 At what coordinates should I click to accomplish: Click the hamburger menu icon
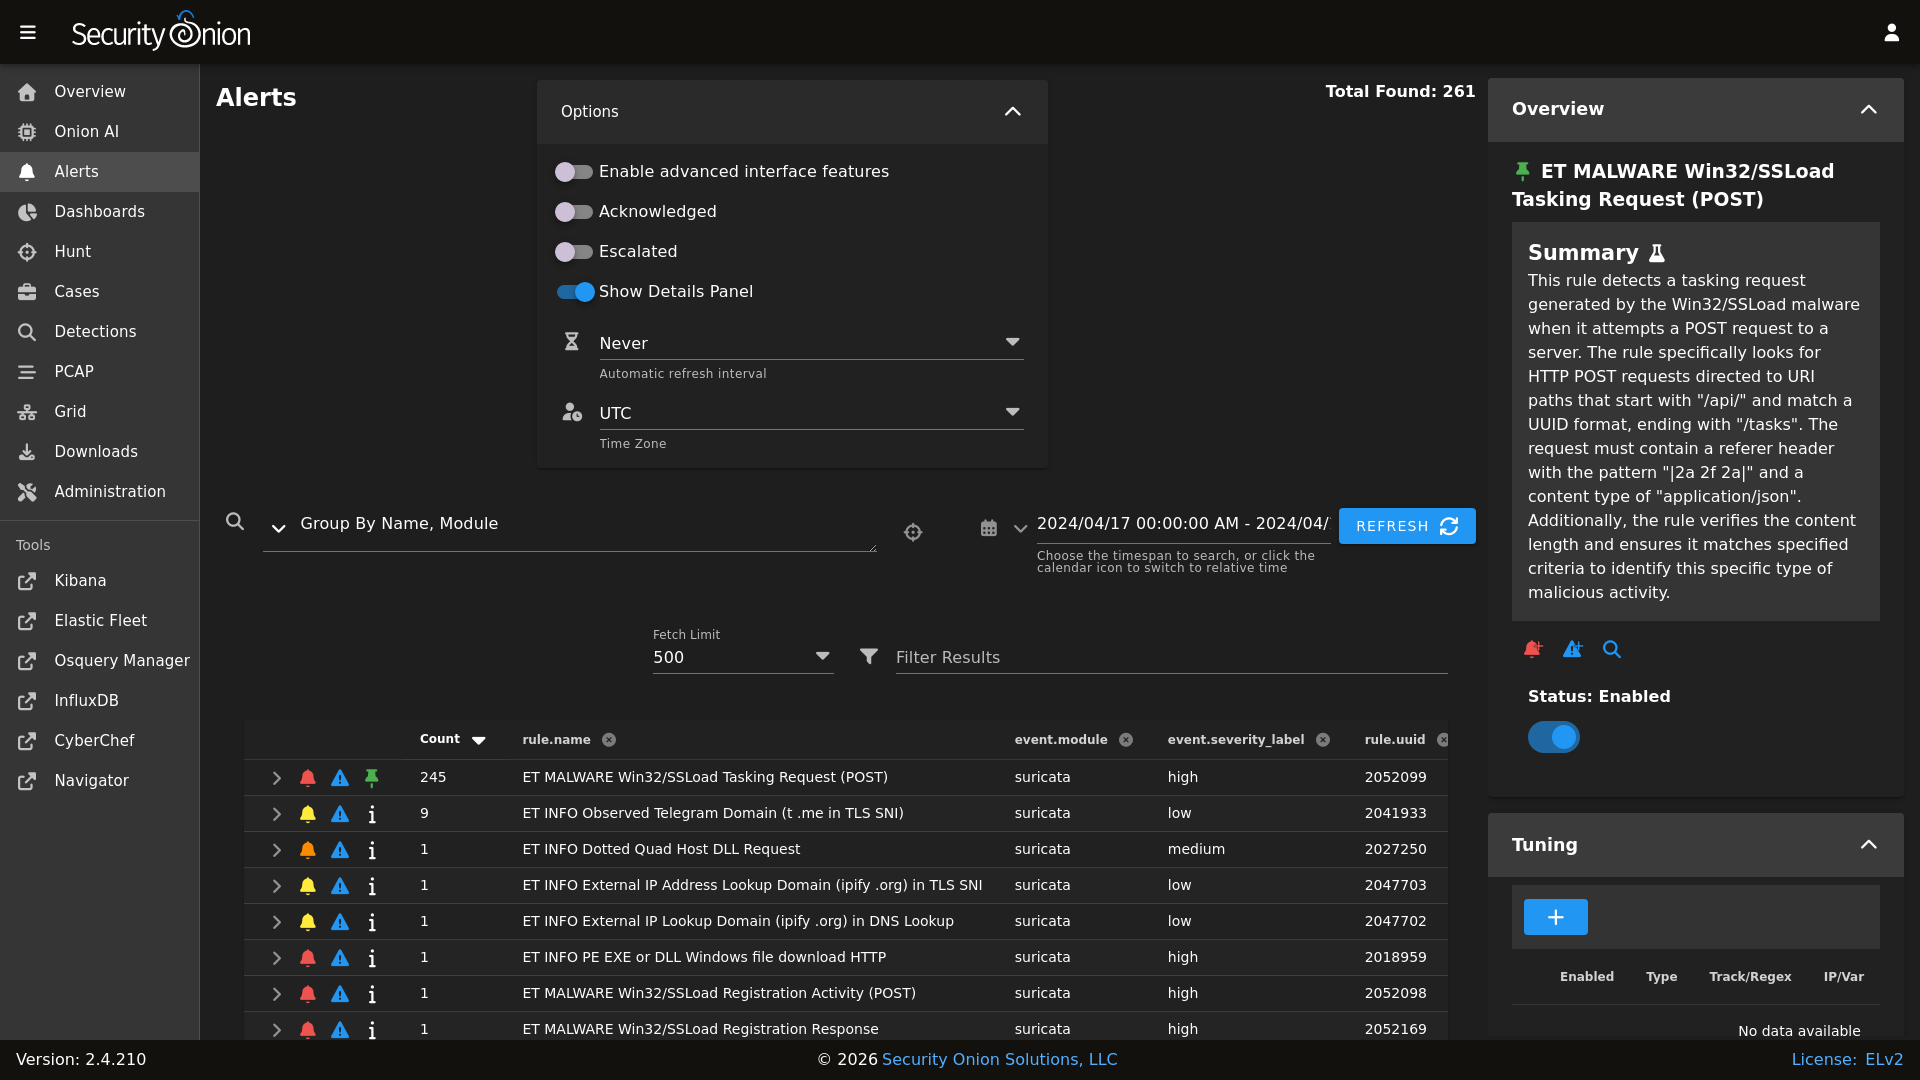click(28, 33)
